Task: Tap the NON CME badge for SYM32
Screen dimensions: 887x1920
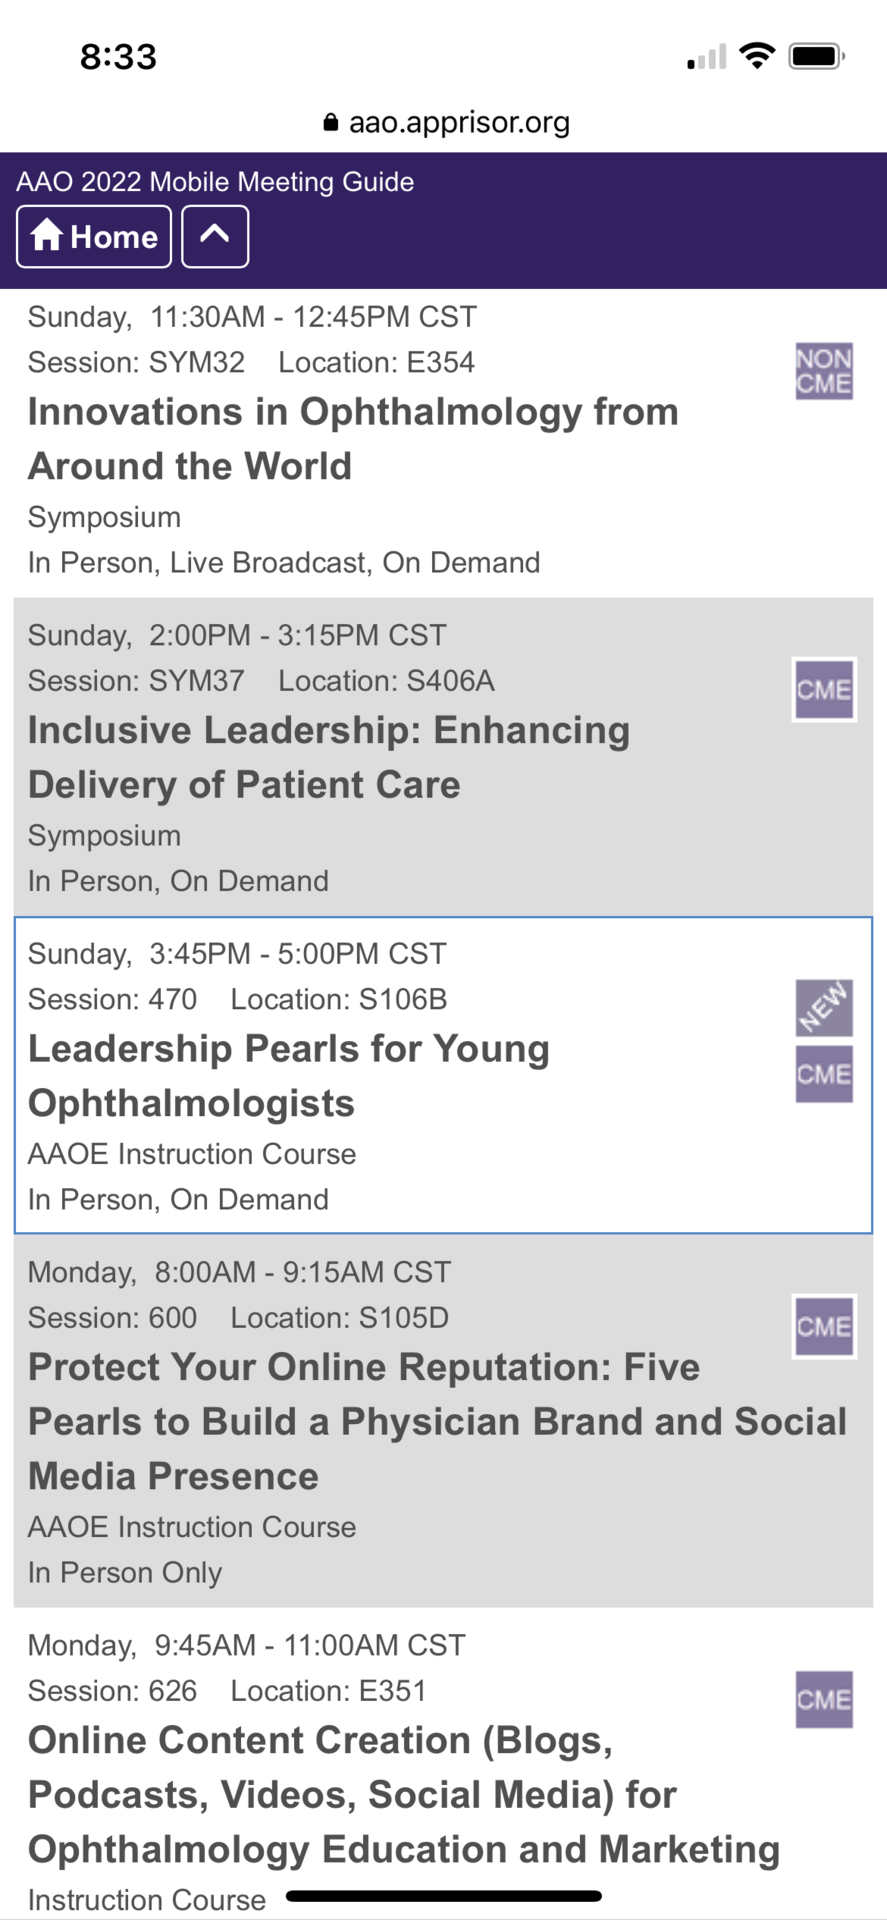Action: click(824, 371)
